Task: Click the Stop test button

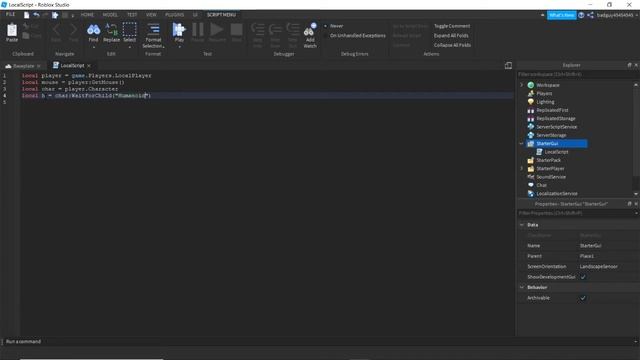Action: click(x=236, y=29)
